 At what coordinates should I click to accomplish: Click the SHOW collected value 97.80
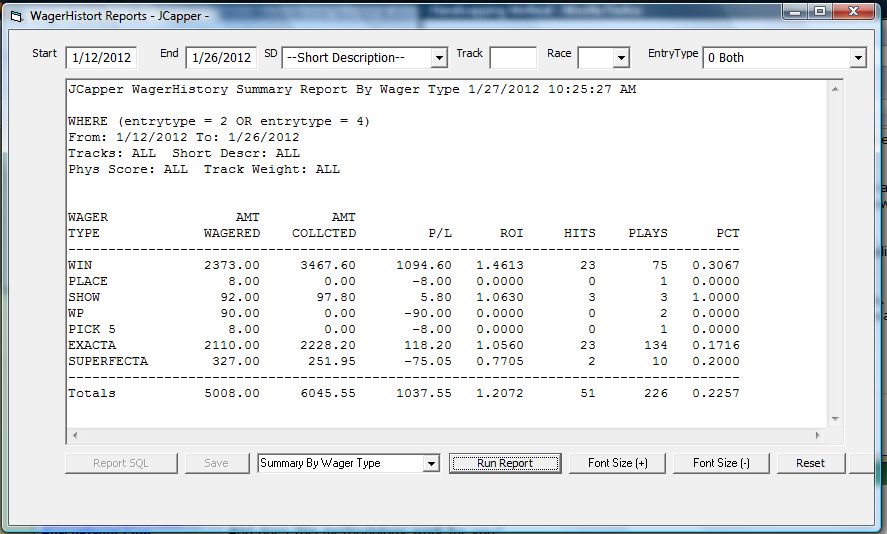click(336, 297)
